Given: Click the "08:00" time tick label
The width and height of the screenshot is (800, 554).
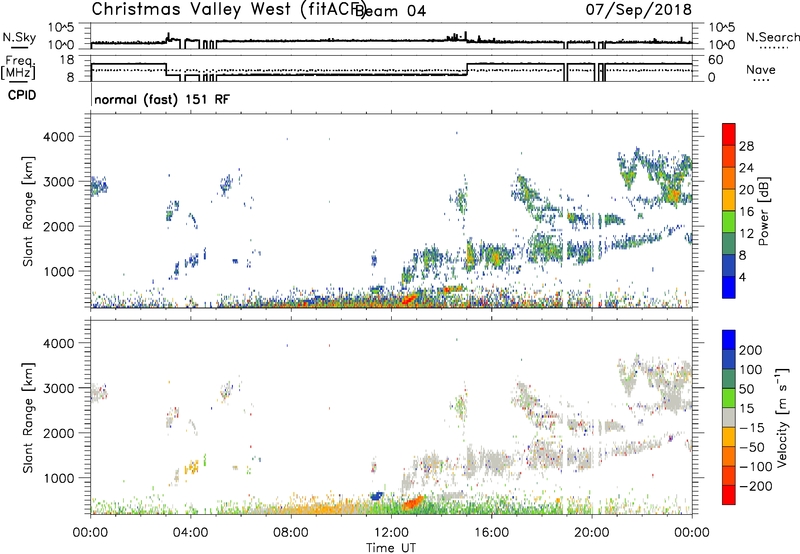Looking at the screenshot, I should [x=291, y=533].
